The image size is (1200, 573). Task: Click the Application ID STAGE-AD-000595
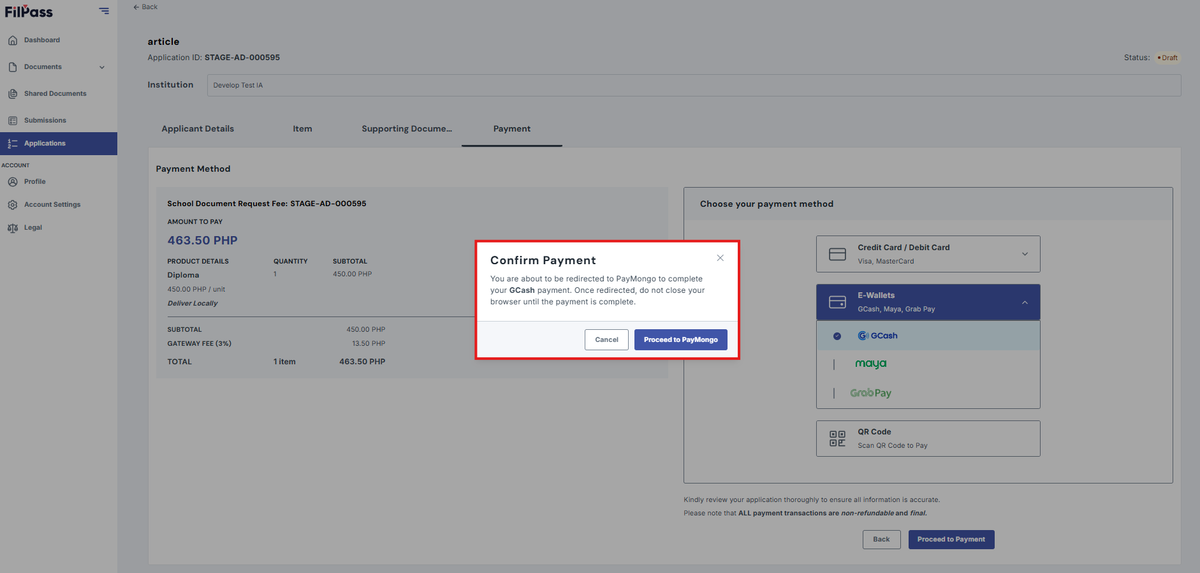tap(242, 58)
